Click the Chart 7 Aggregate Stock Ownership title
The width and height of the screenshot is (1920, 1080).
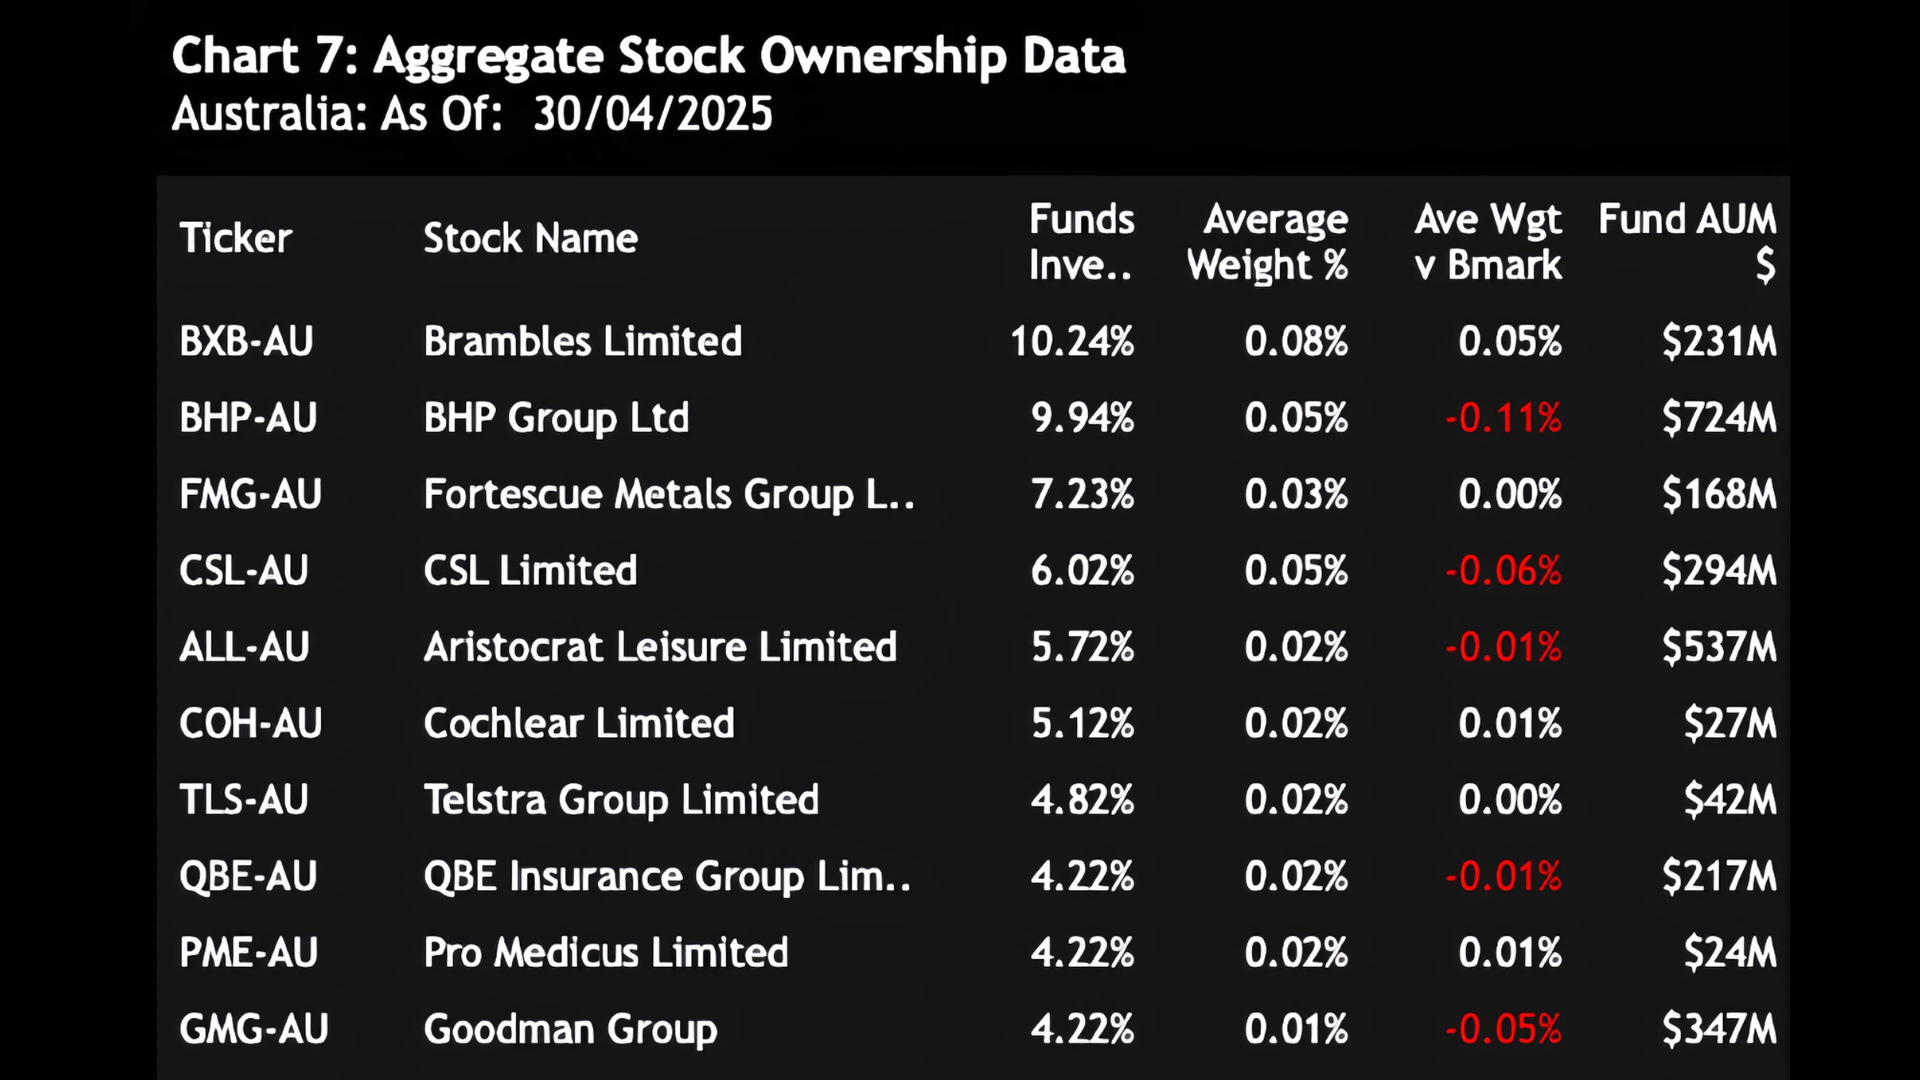tap(648, 56)
